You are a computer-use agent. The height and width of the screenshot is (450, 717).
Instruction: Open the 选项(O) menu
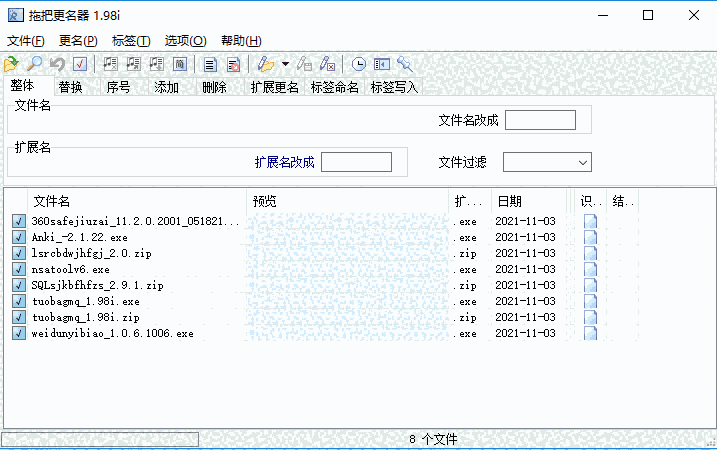(x=185, y=41)
